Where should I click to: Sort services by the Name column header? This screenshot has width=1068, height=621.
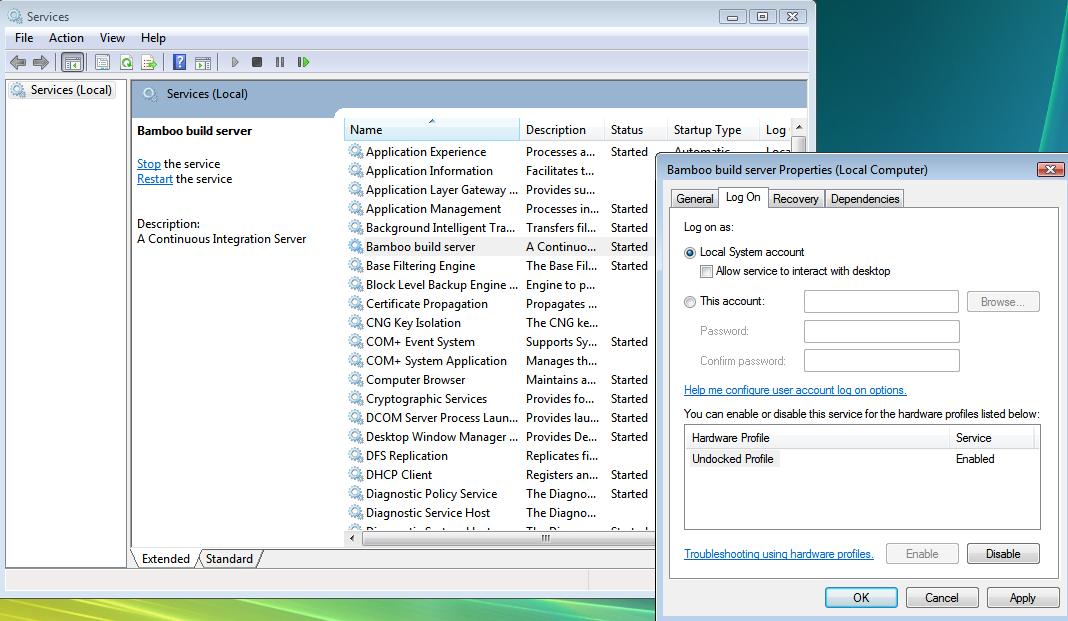432,129
